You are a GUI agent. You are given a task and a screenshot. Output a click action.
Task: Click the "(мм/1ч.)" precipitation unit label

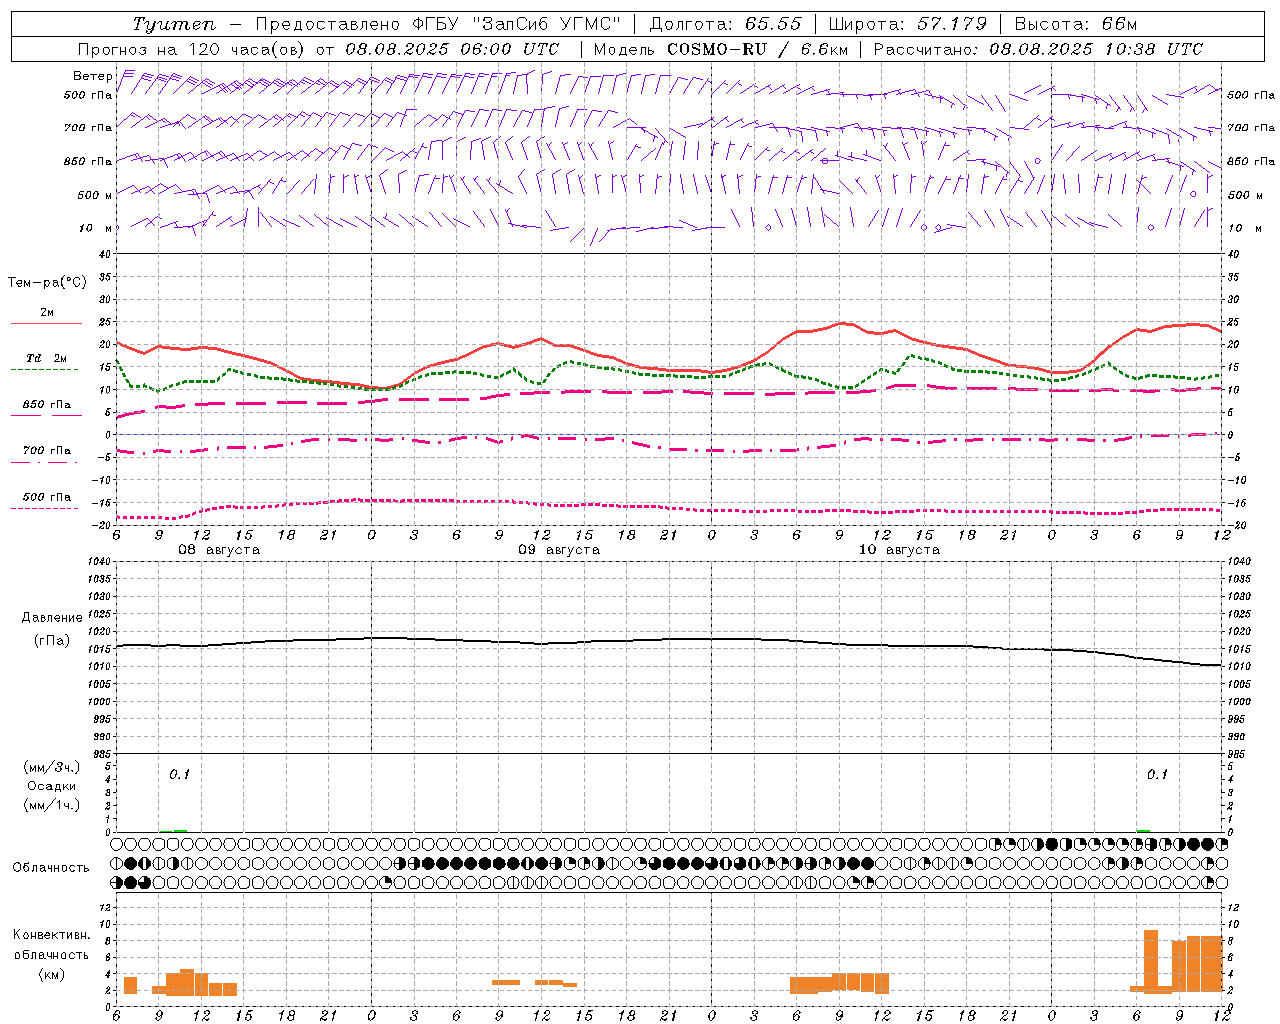(52, 805)
